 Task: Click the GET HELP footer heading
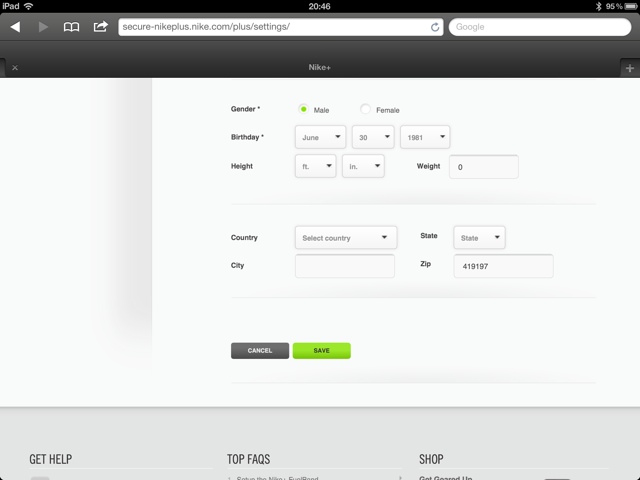[51, 459]
